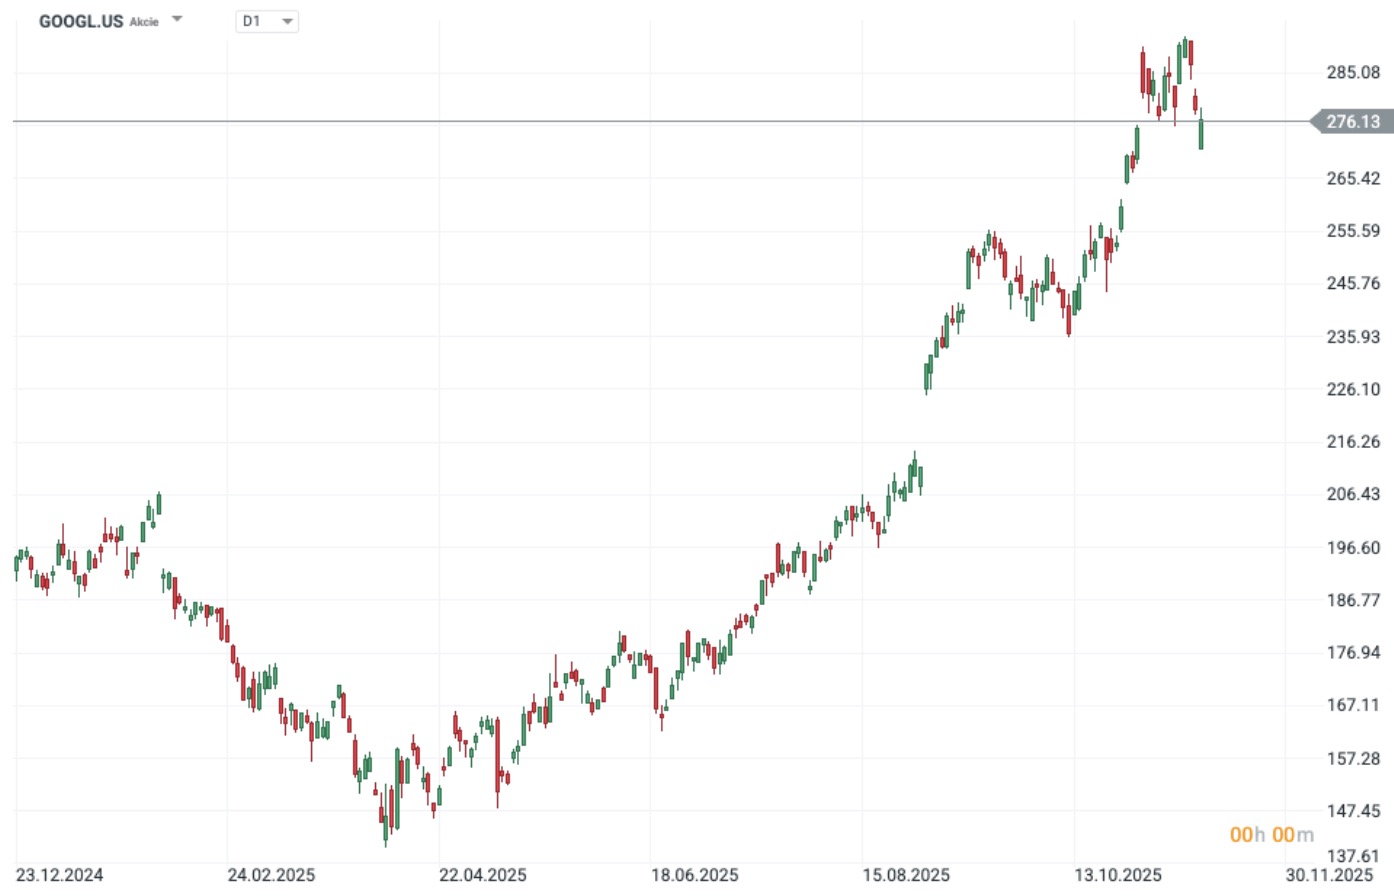The image size is (1394, 896).
Task: Open the dropdown arrow beside GOOGL.US Akcie
Action: pos(177,19)
